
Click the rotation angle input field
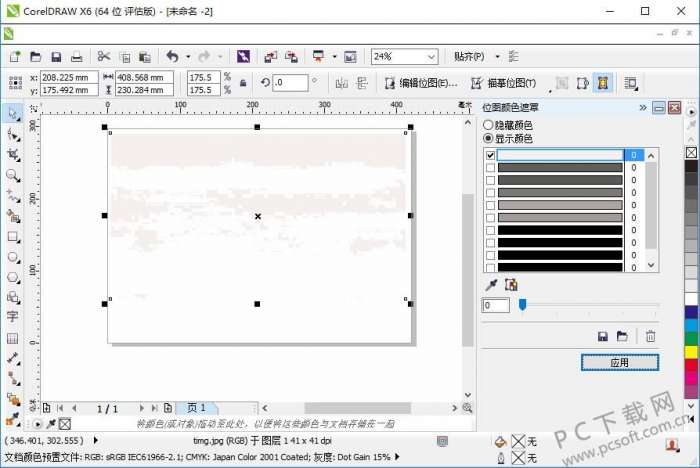[x=290, y=83]
